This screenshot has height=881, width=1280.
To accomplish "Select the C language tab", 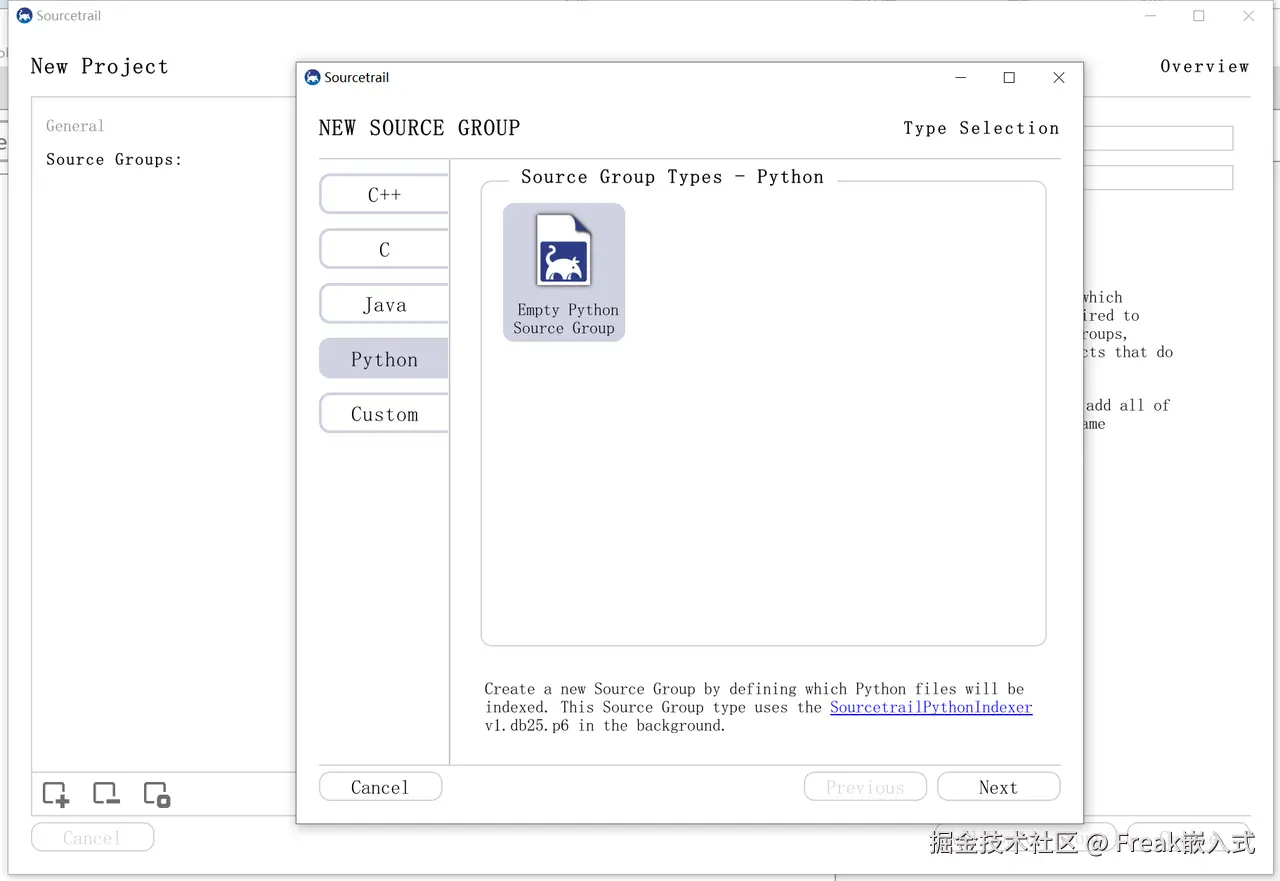I will coord(384,249).
